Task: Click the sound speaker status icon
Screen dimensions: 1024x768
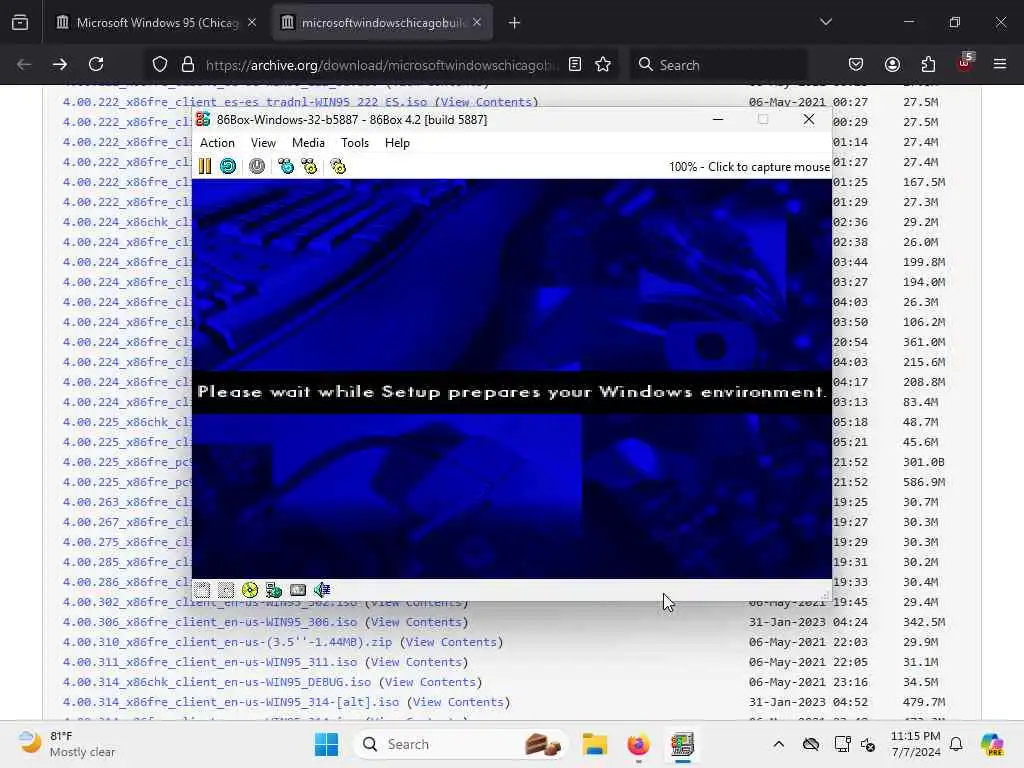Action: (322, 590)
